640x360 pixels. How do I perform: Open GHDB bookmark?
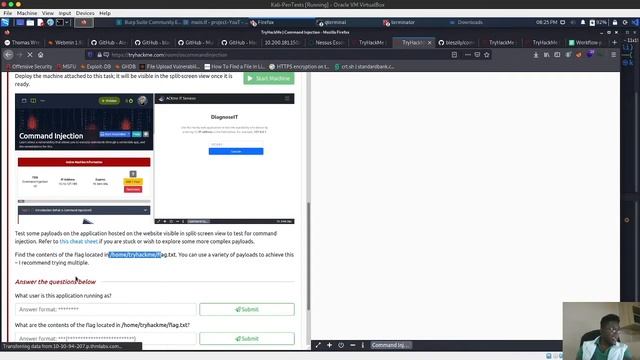click(x=125, y=67)
